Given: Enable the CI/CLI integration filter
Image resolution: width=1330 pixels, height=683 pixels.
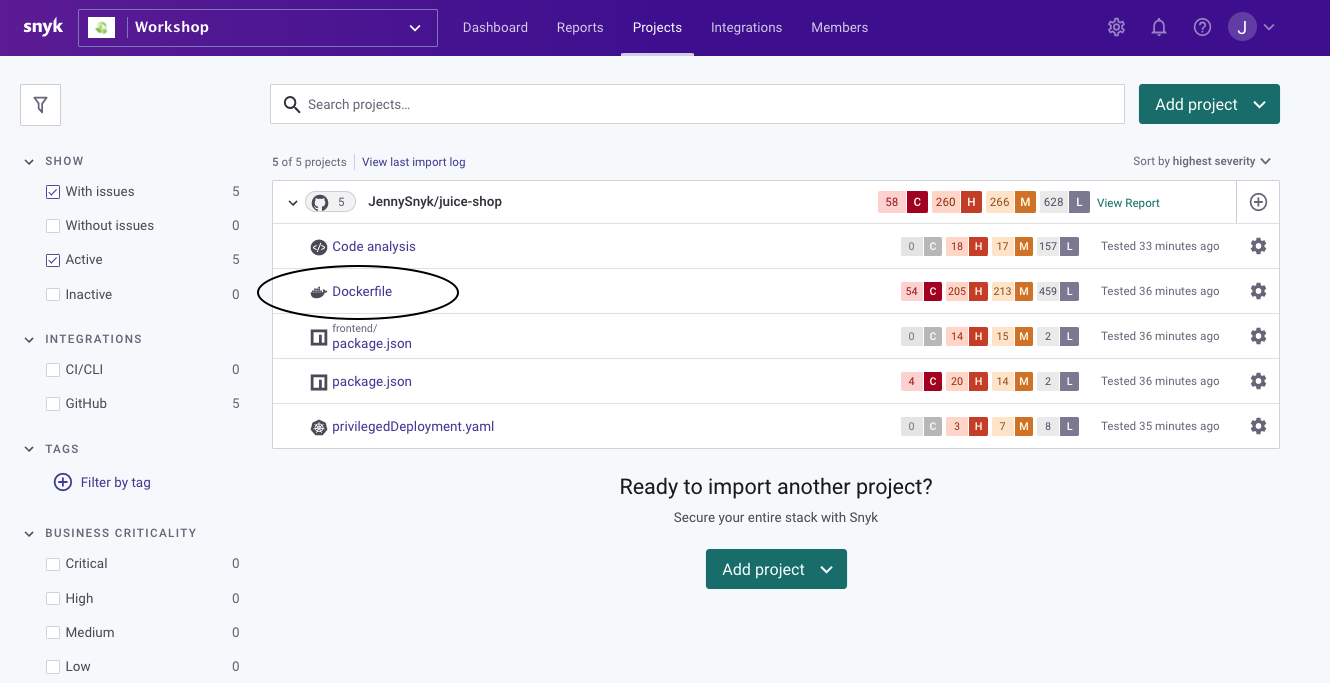Looking at the screenshot, I should 53,370.
